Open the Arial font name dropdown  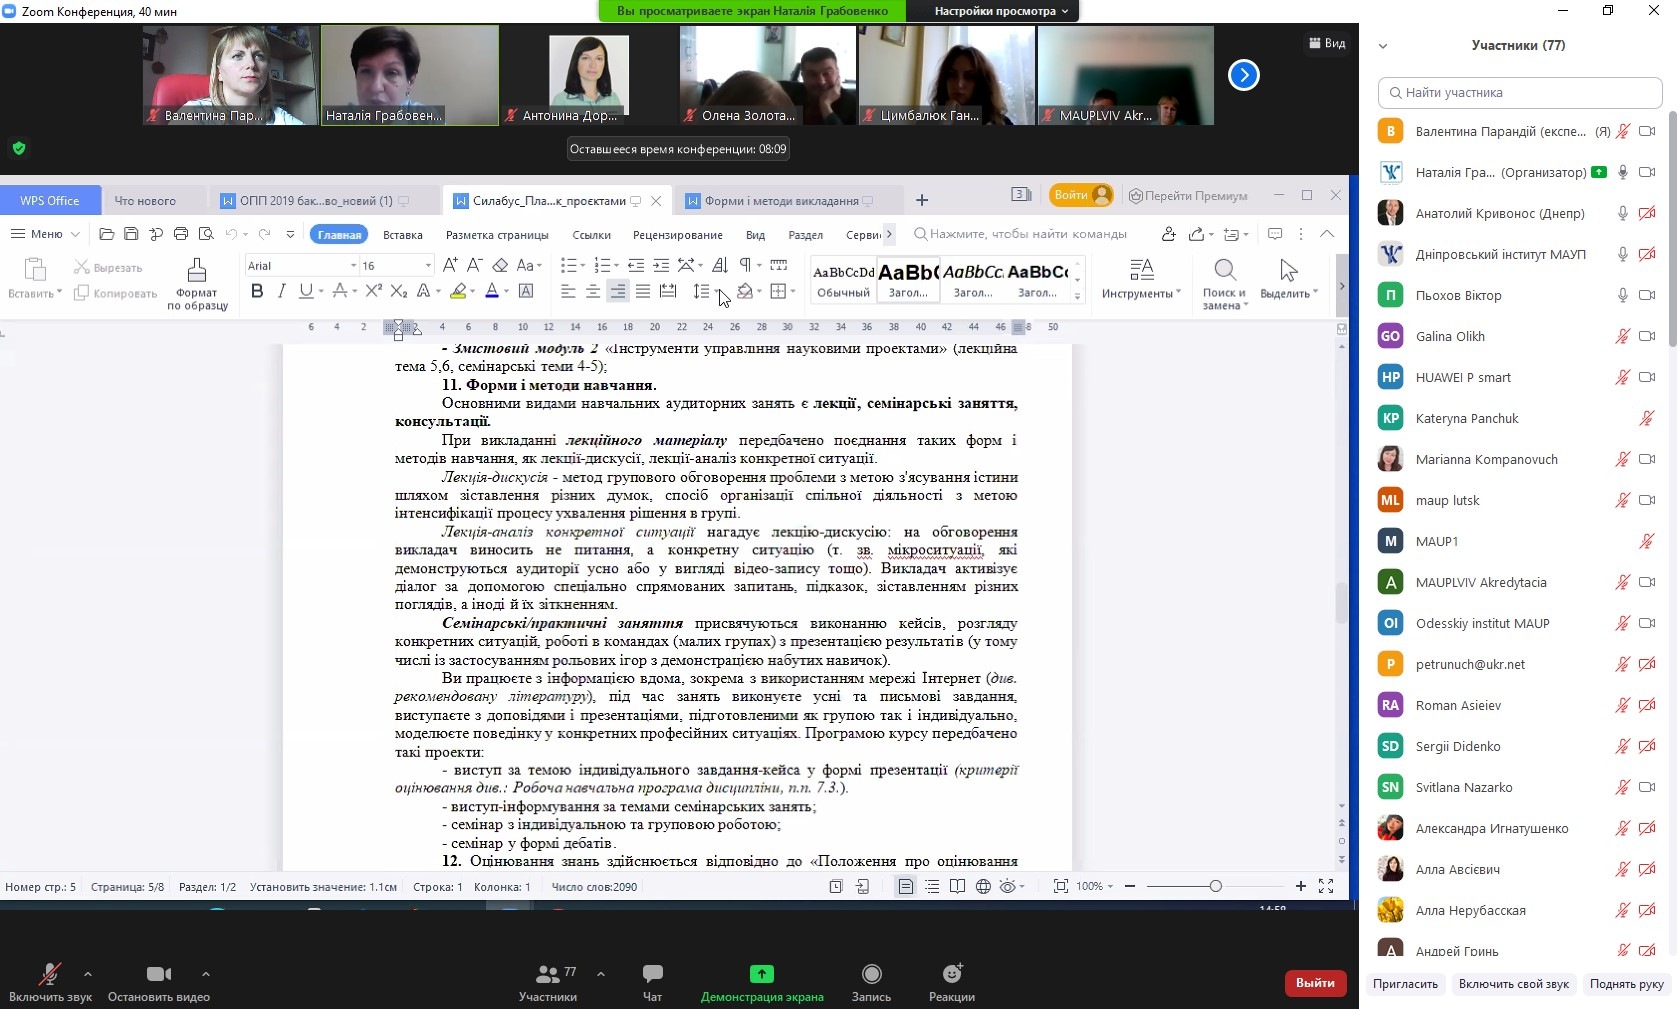tap(353, 266)
